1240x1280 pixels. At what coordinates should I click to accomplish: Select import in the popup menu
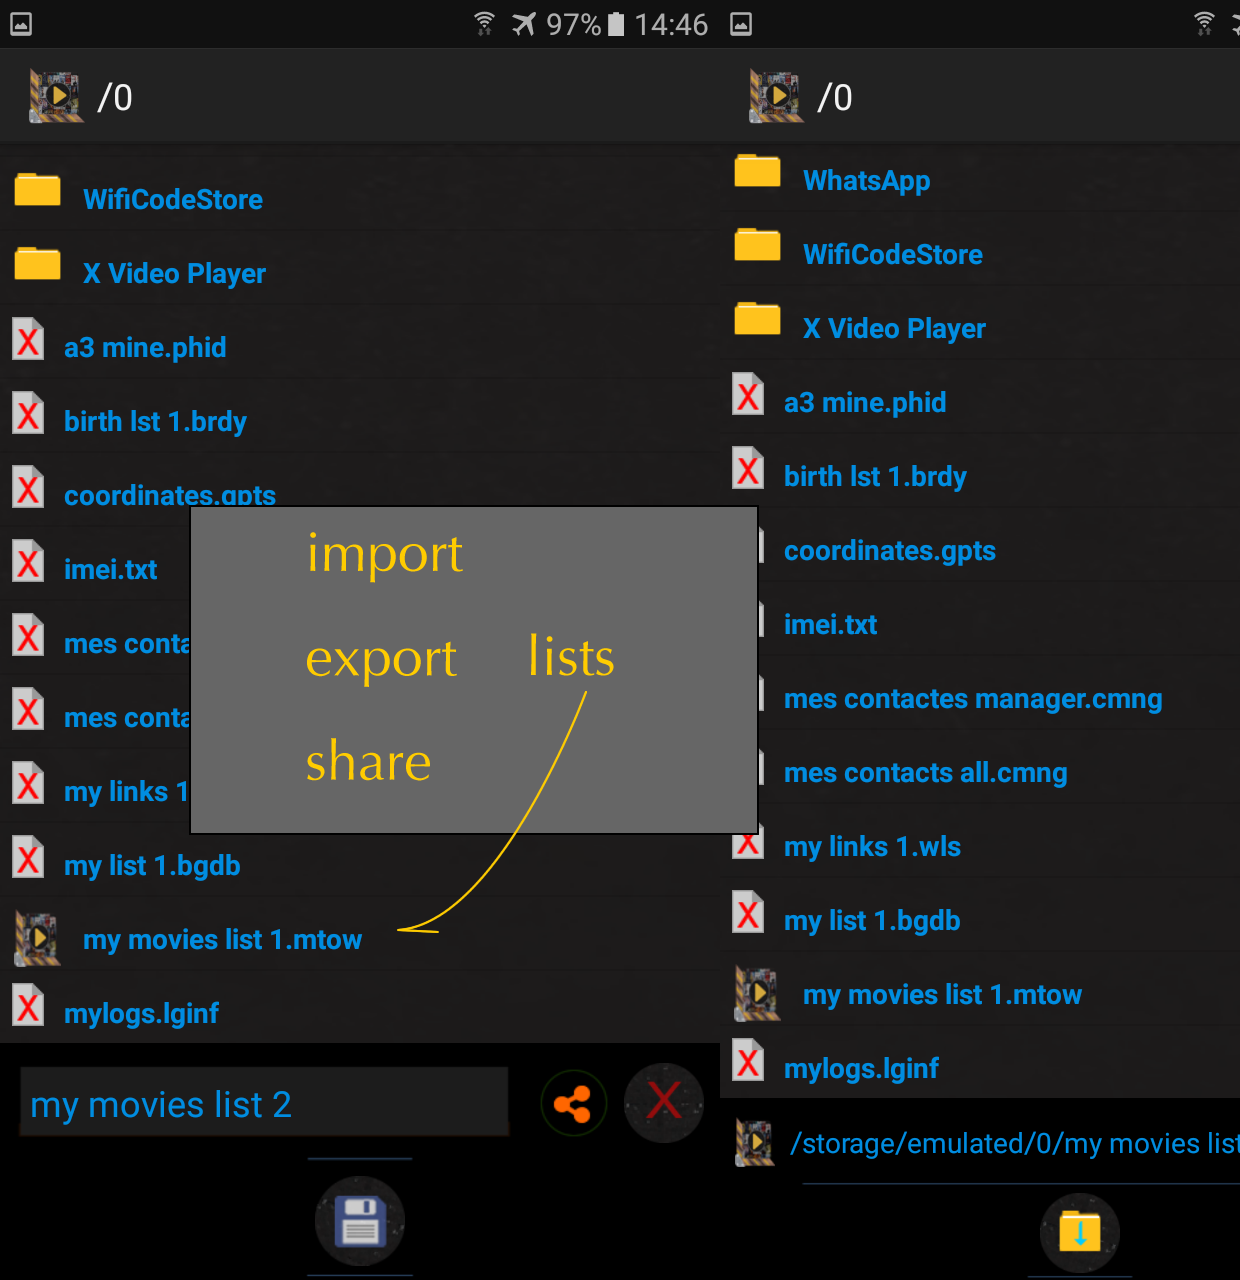[x=385, y=553]
